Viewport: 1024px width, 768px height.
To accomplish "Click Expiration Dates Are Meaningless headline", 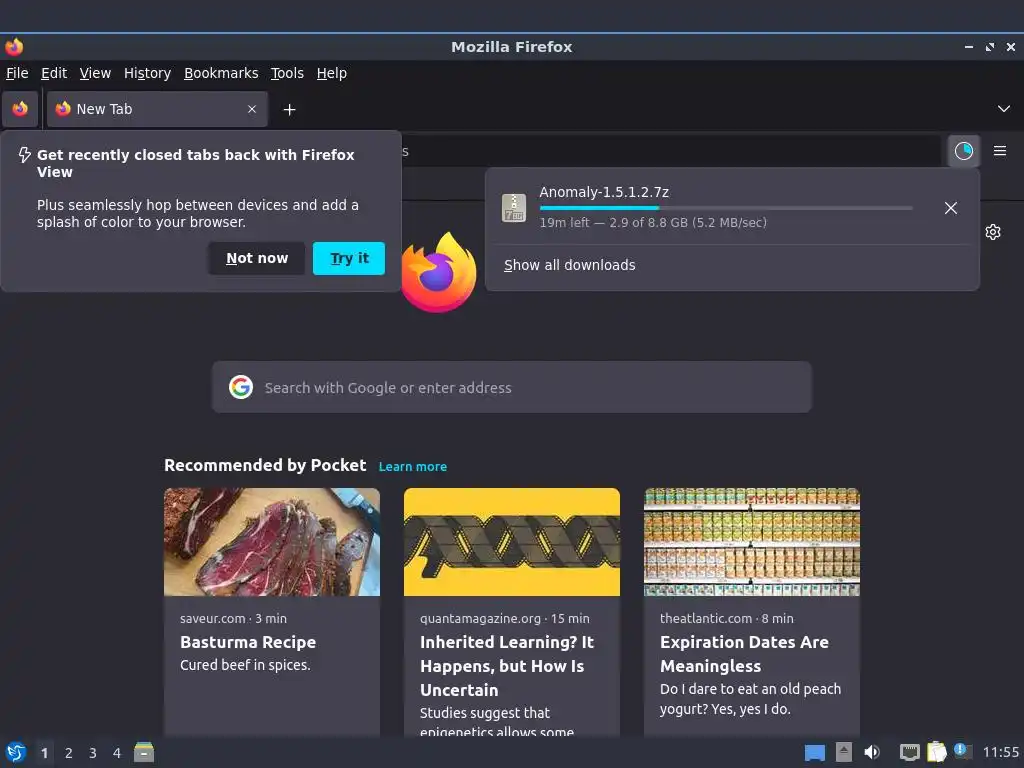I will [744, 654].
